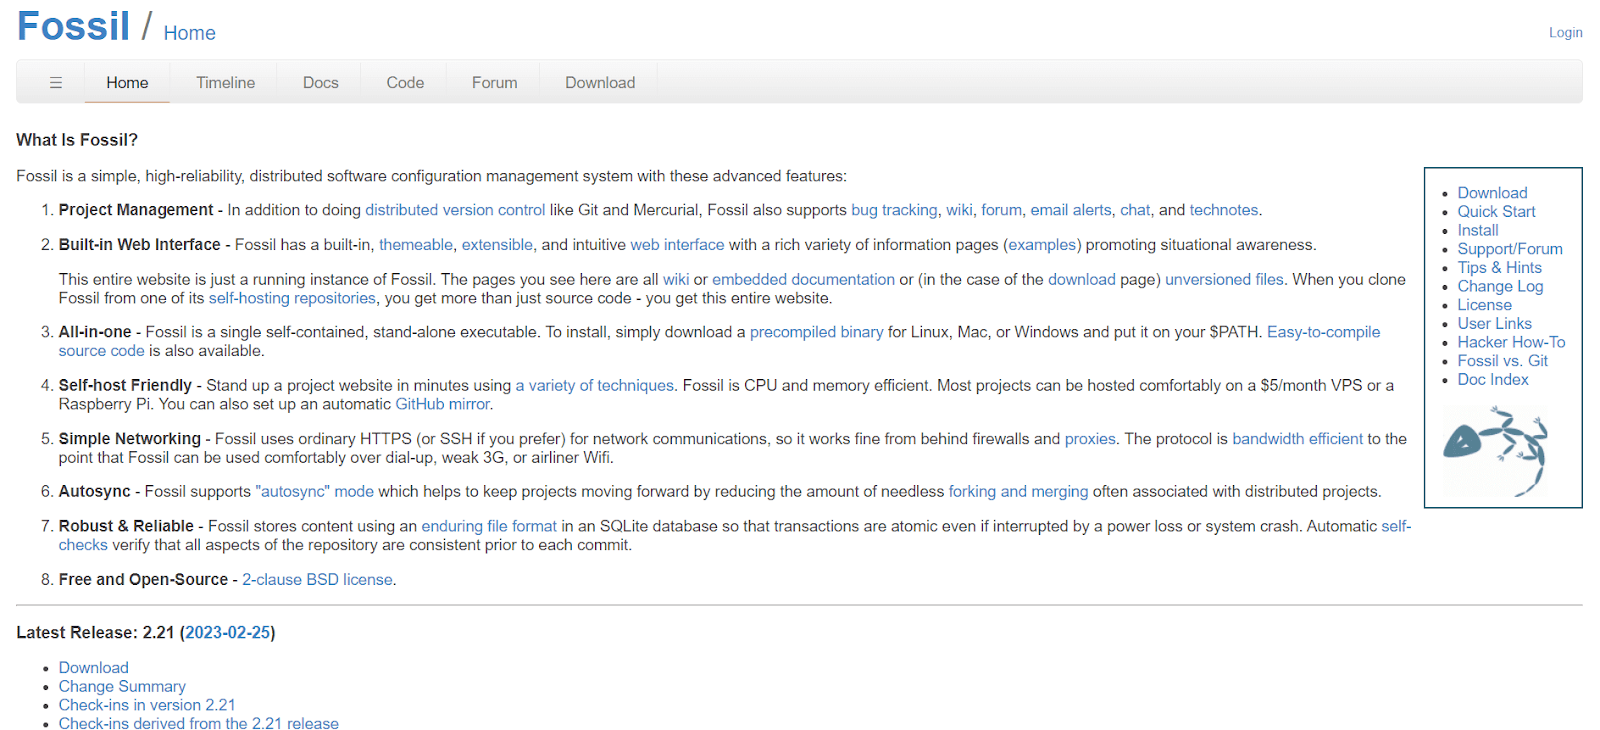This screenshot has height=730, width=1600.
Task: View Check-ins in version 2.21
Action: pos(147,705)
